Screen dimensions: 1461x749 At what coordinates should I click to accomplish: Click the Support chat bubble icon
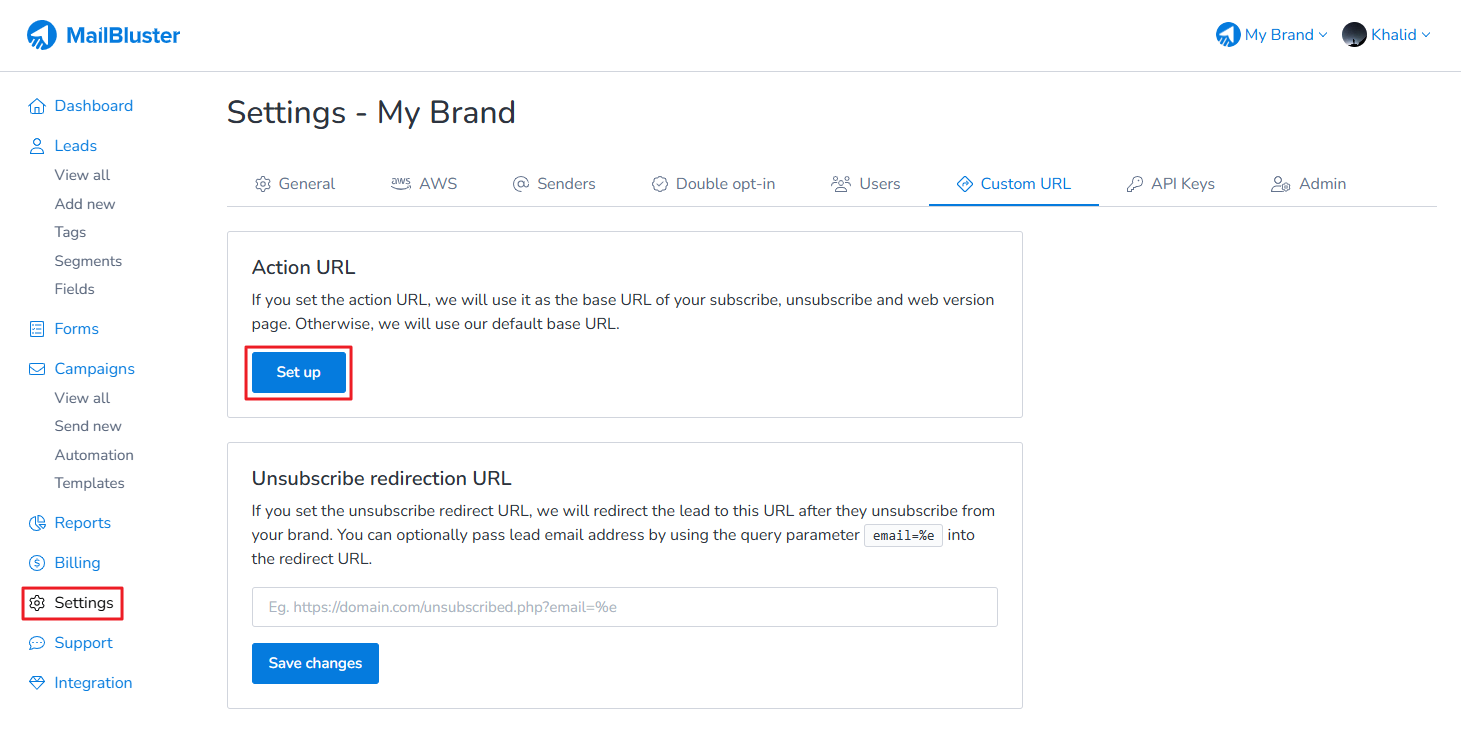(x=37, y=643)
